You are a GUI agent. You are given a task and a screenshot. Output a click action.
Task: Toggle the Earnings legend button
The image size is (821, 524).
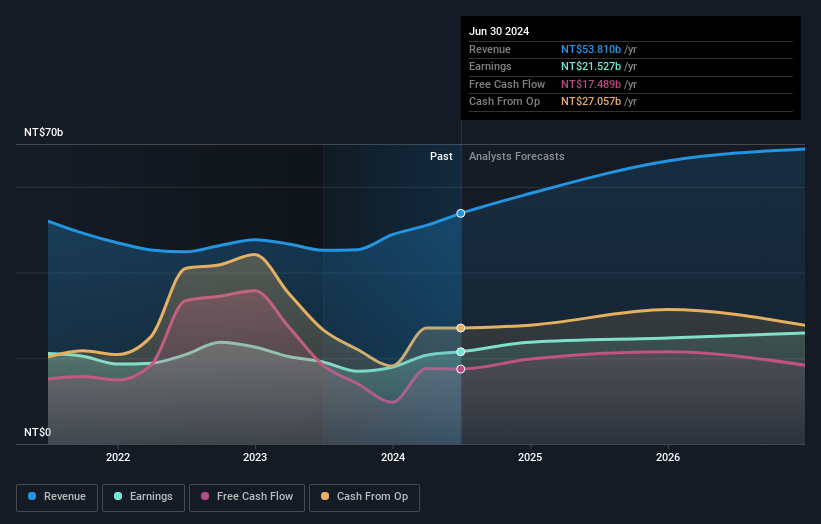click(x=143, y=497)
